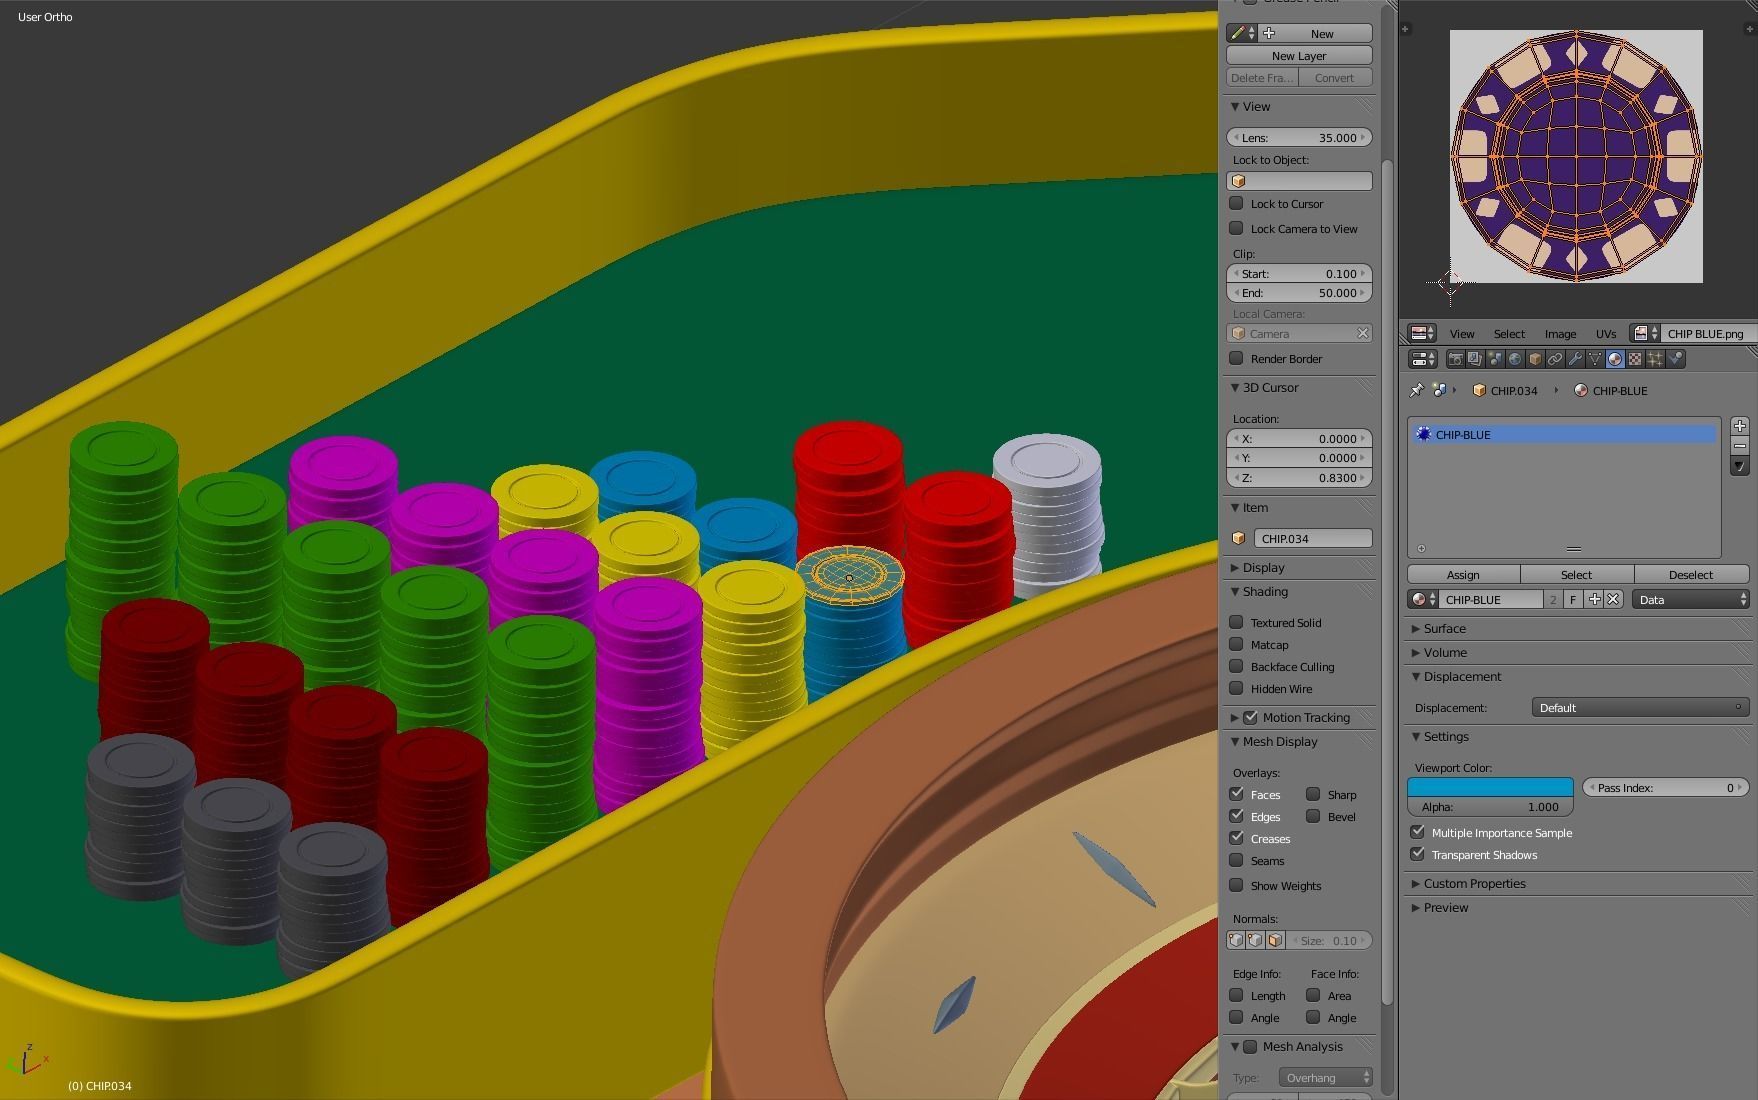Image resolution: width=1758 pixels, height=1100 pixels.
Task: Clear the Local Camera field with X
Action: [x=1362, y=333]
